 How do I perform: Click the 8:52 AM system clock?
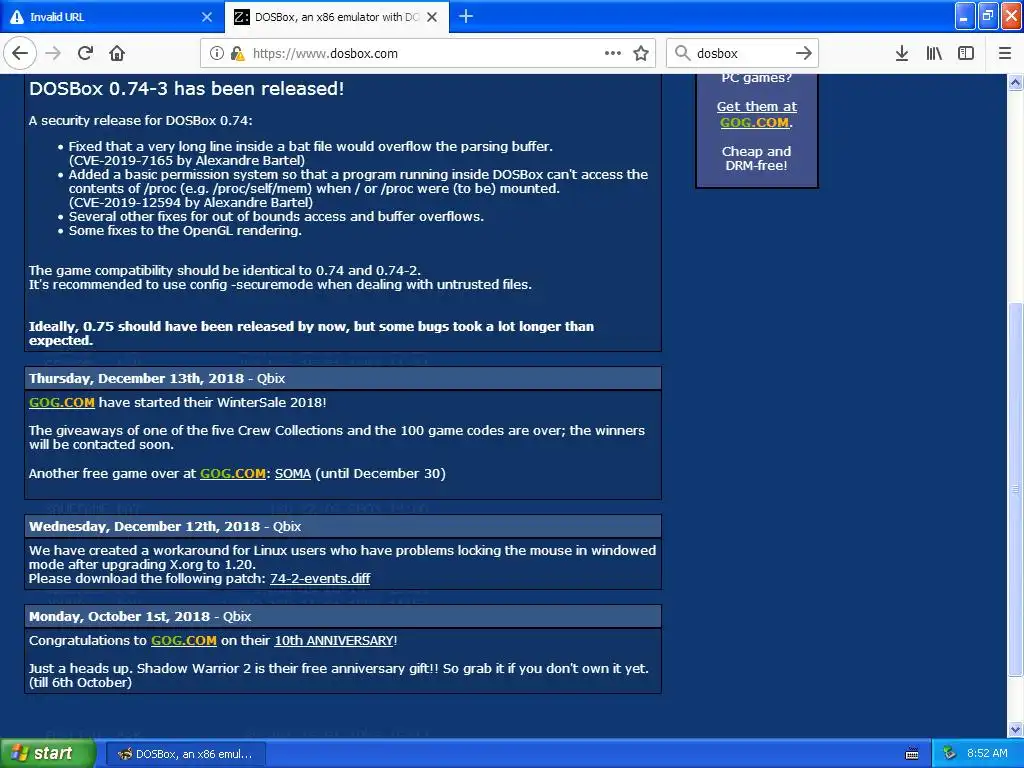(987, 754)
